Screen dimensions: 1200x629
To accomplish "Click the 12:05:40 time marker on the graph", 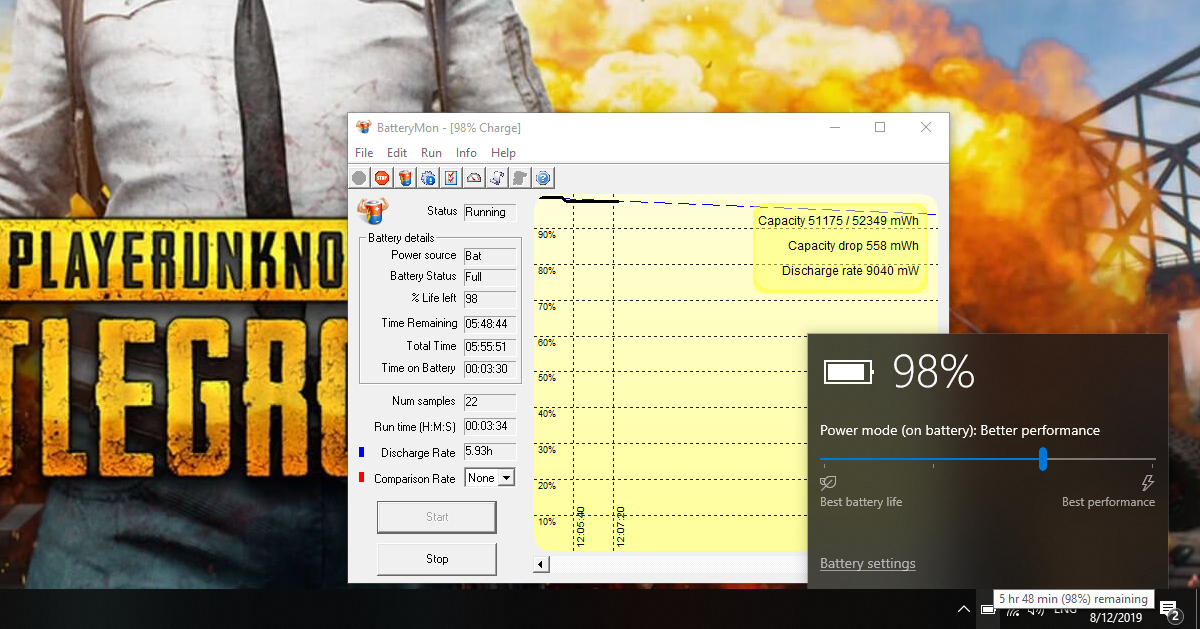I will (x=581, y=526).
